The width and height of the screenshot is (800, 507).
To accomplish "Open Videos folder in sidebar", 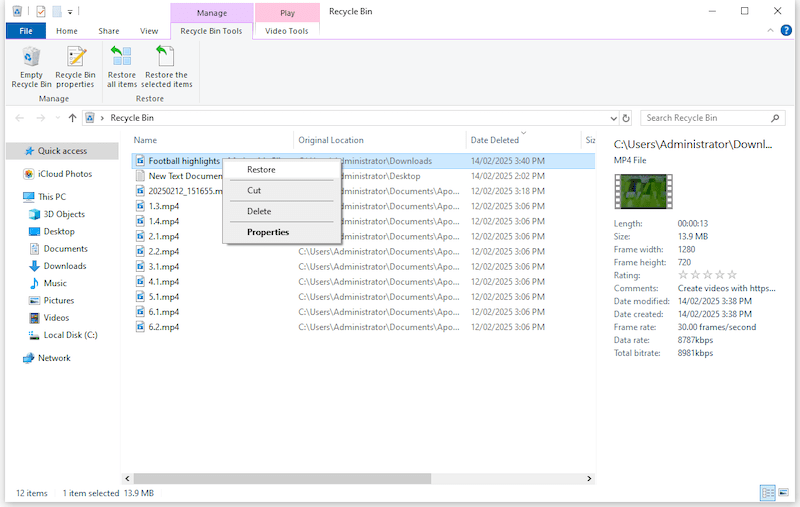I will [x=56, y=318].
